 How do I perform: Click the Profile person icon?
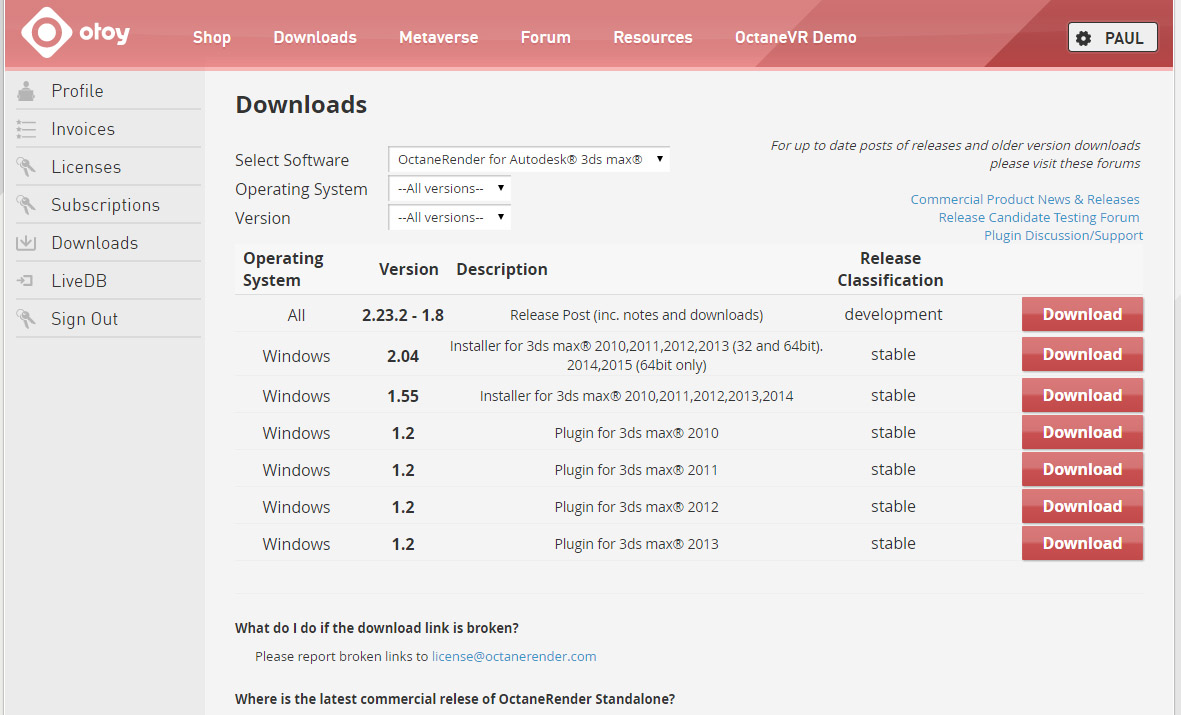coord(26,91)
